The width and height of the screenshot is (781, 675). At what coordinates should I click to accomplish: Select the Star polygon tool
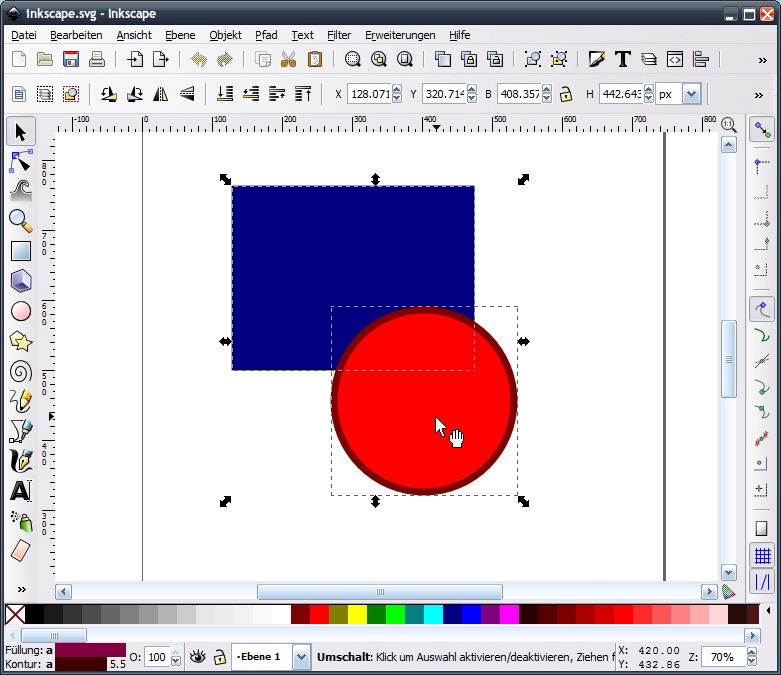click(20, 341)
